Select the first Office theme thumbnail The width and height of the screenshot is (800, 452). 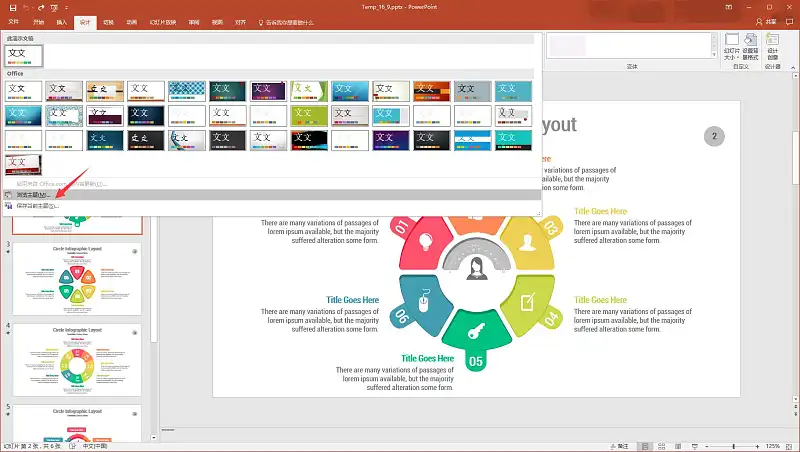tap(22, 92)
